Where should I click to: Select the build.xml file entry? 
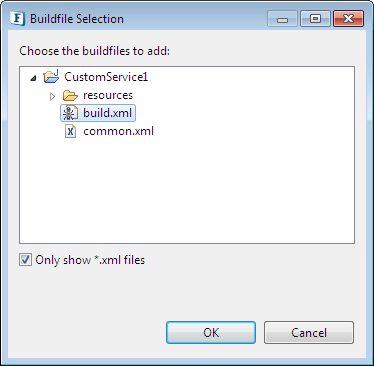tap(108, 113)
